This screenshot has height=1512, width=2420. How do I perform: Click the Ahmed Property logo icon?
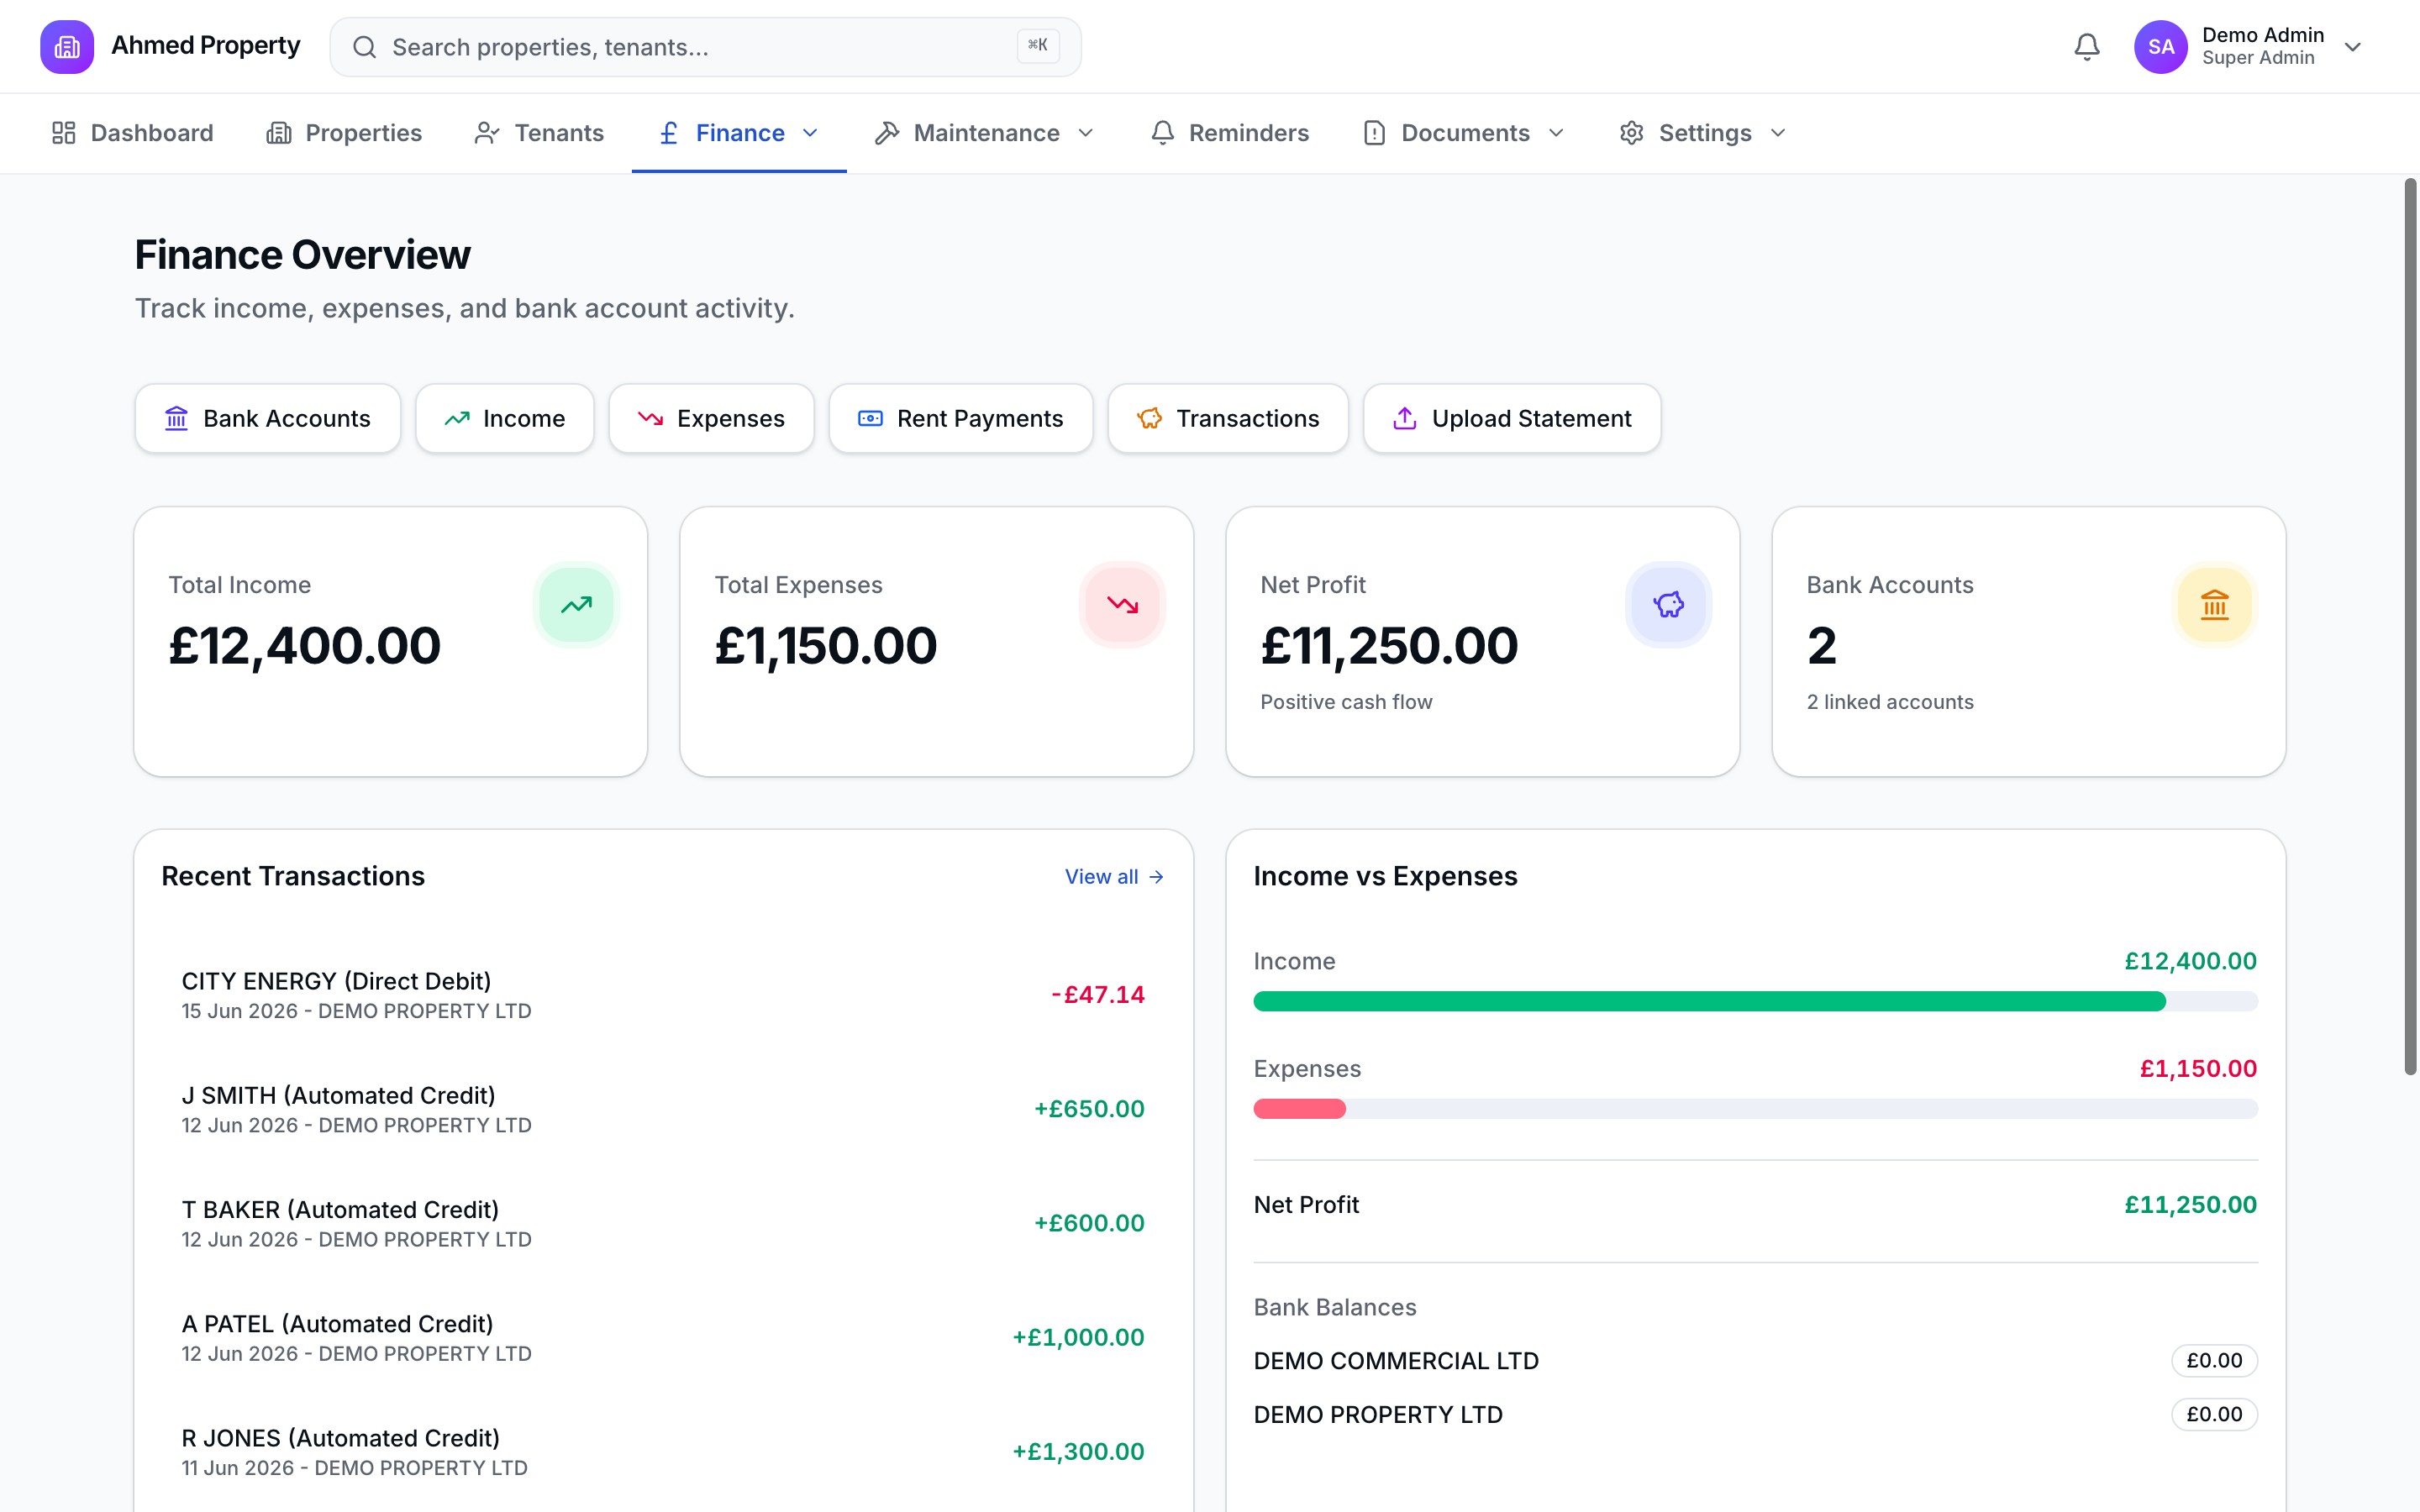click(x=67, y=47)
